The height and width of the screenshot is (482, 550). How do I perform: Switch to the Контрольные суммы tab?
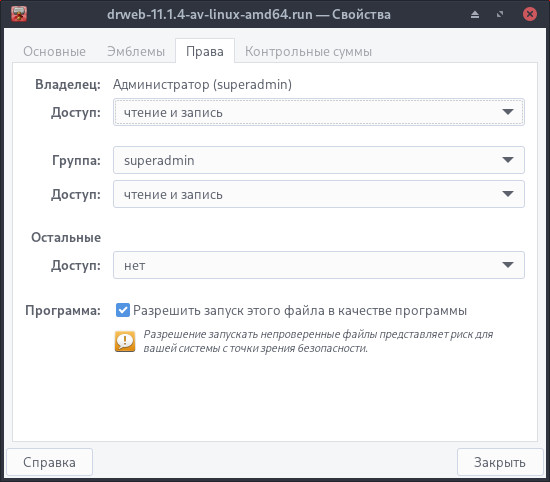308,52
